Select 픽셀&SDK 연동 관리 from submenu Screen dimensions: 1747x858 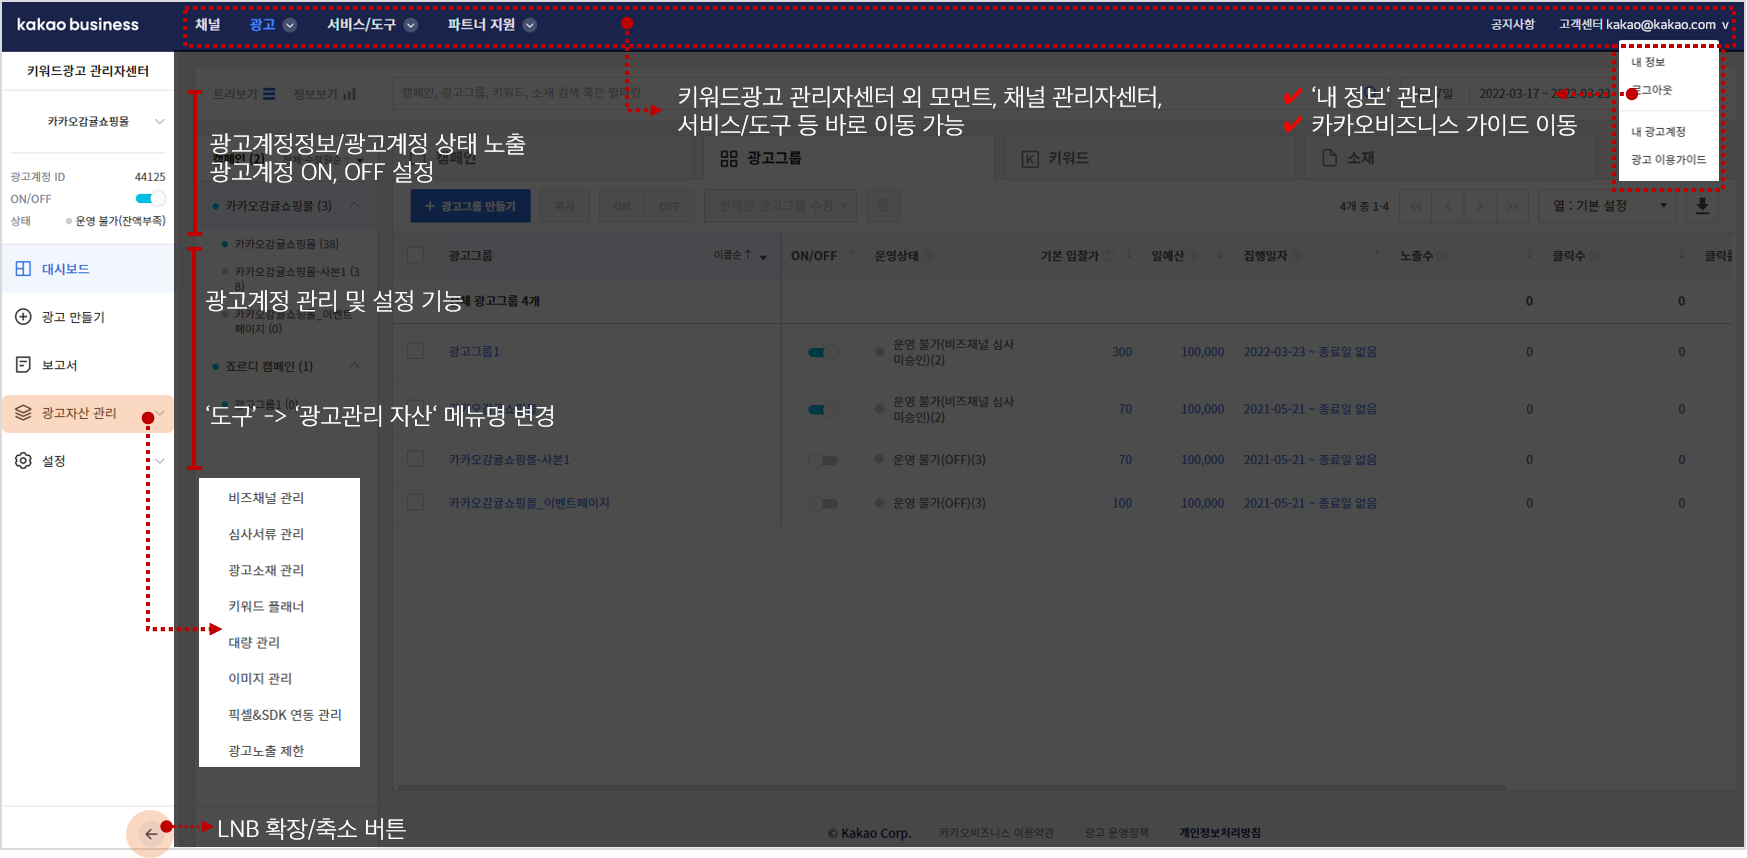[x=285, y=714]
